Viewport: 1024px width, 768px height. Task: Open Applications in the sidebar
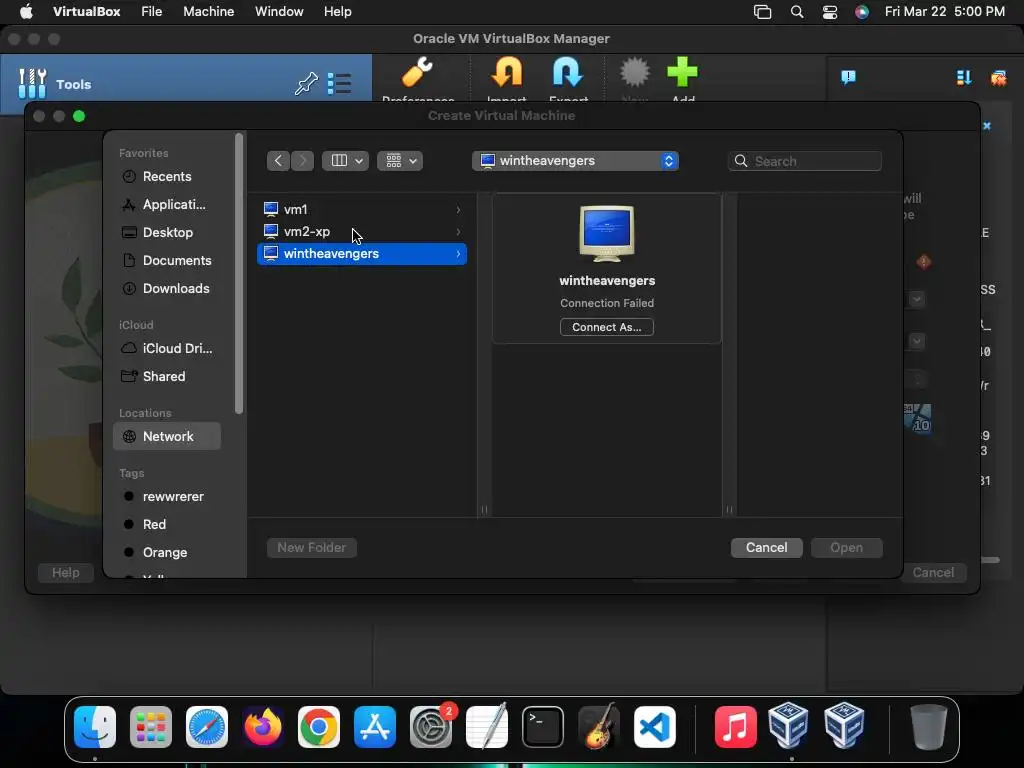pyautogui.click(x=167, y=204)
